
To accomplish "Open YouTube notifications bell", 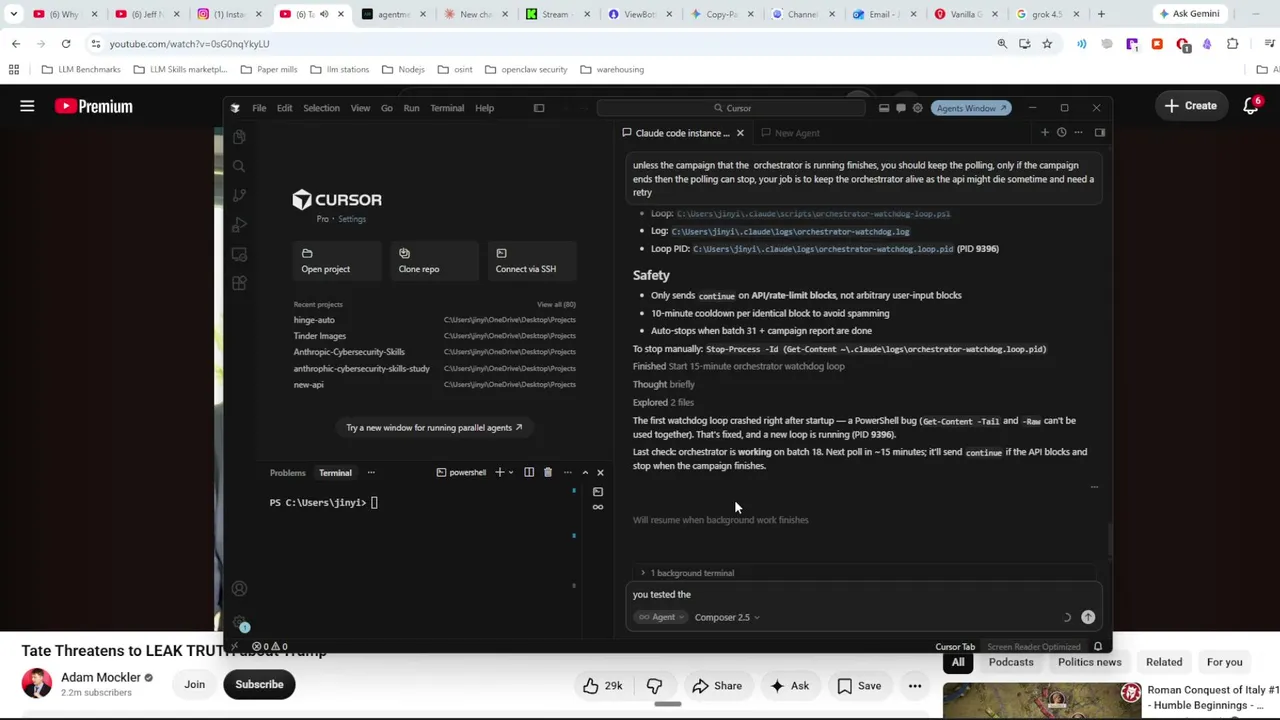I will [x=1250, y=106].
